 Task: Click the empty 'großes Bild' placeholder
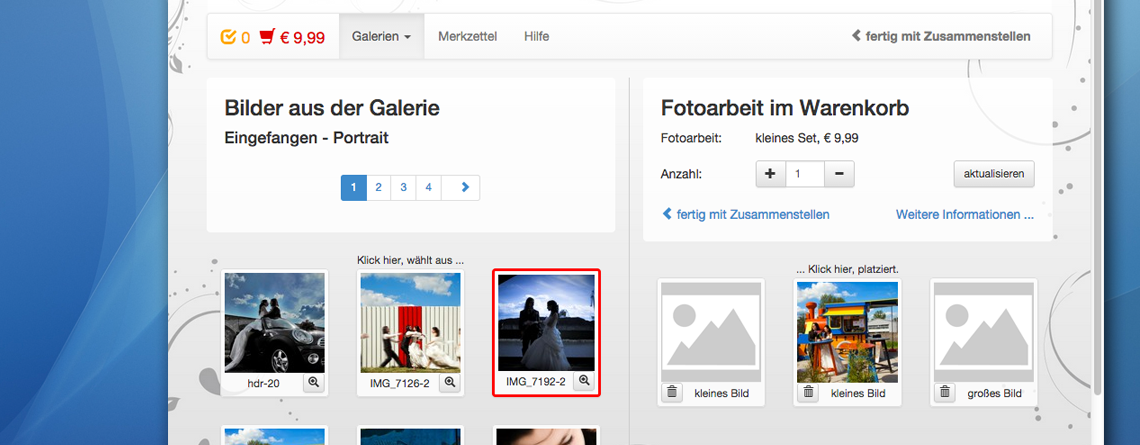984,332
